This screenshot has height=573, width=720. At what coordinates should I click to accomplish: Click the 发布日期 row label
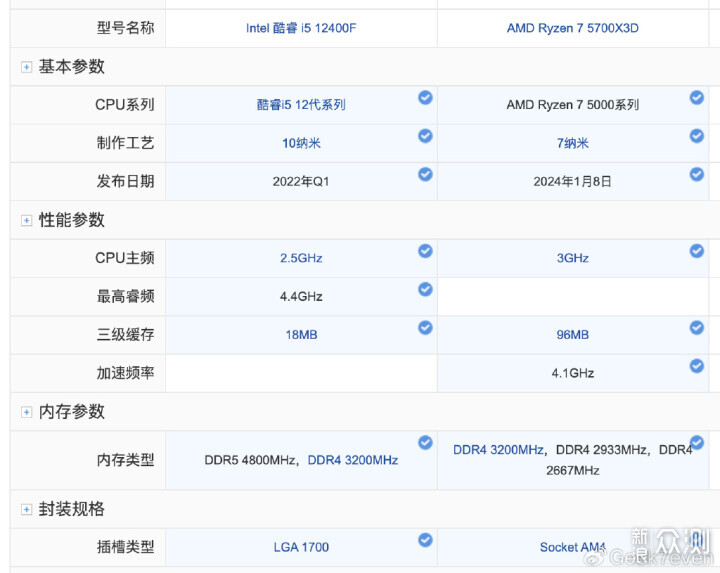[125, 181]
